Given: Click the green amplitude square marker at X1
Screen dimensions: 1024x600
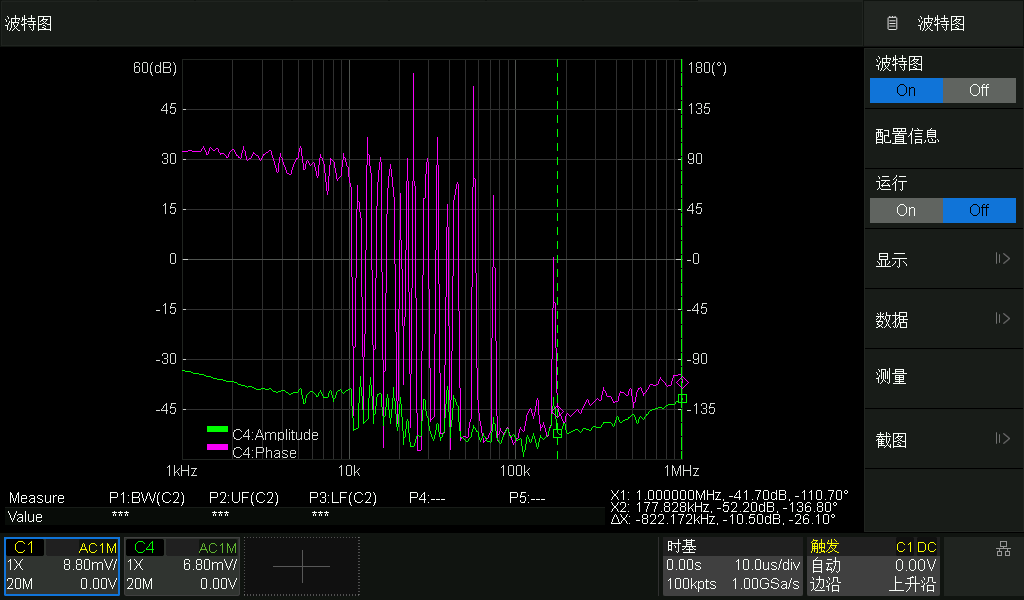Looking at the screenshot, I should click(682, 399).
